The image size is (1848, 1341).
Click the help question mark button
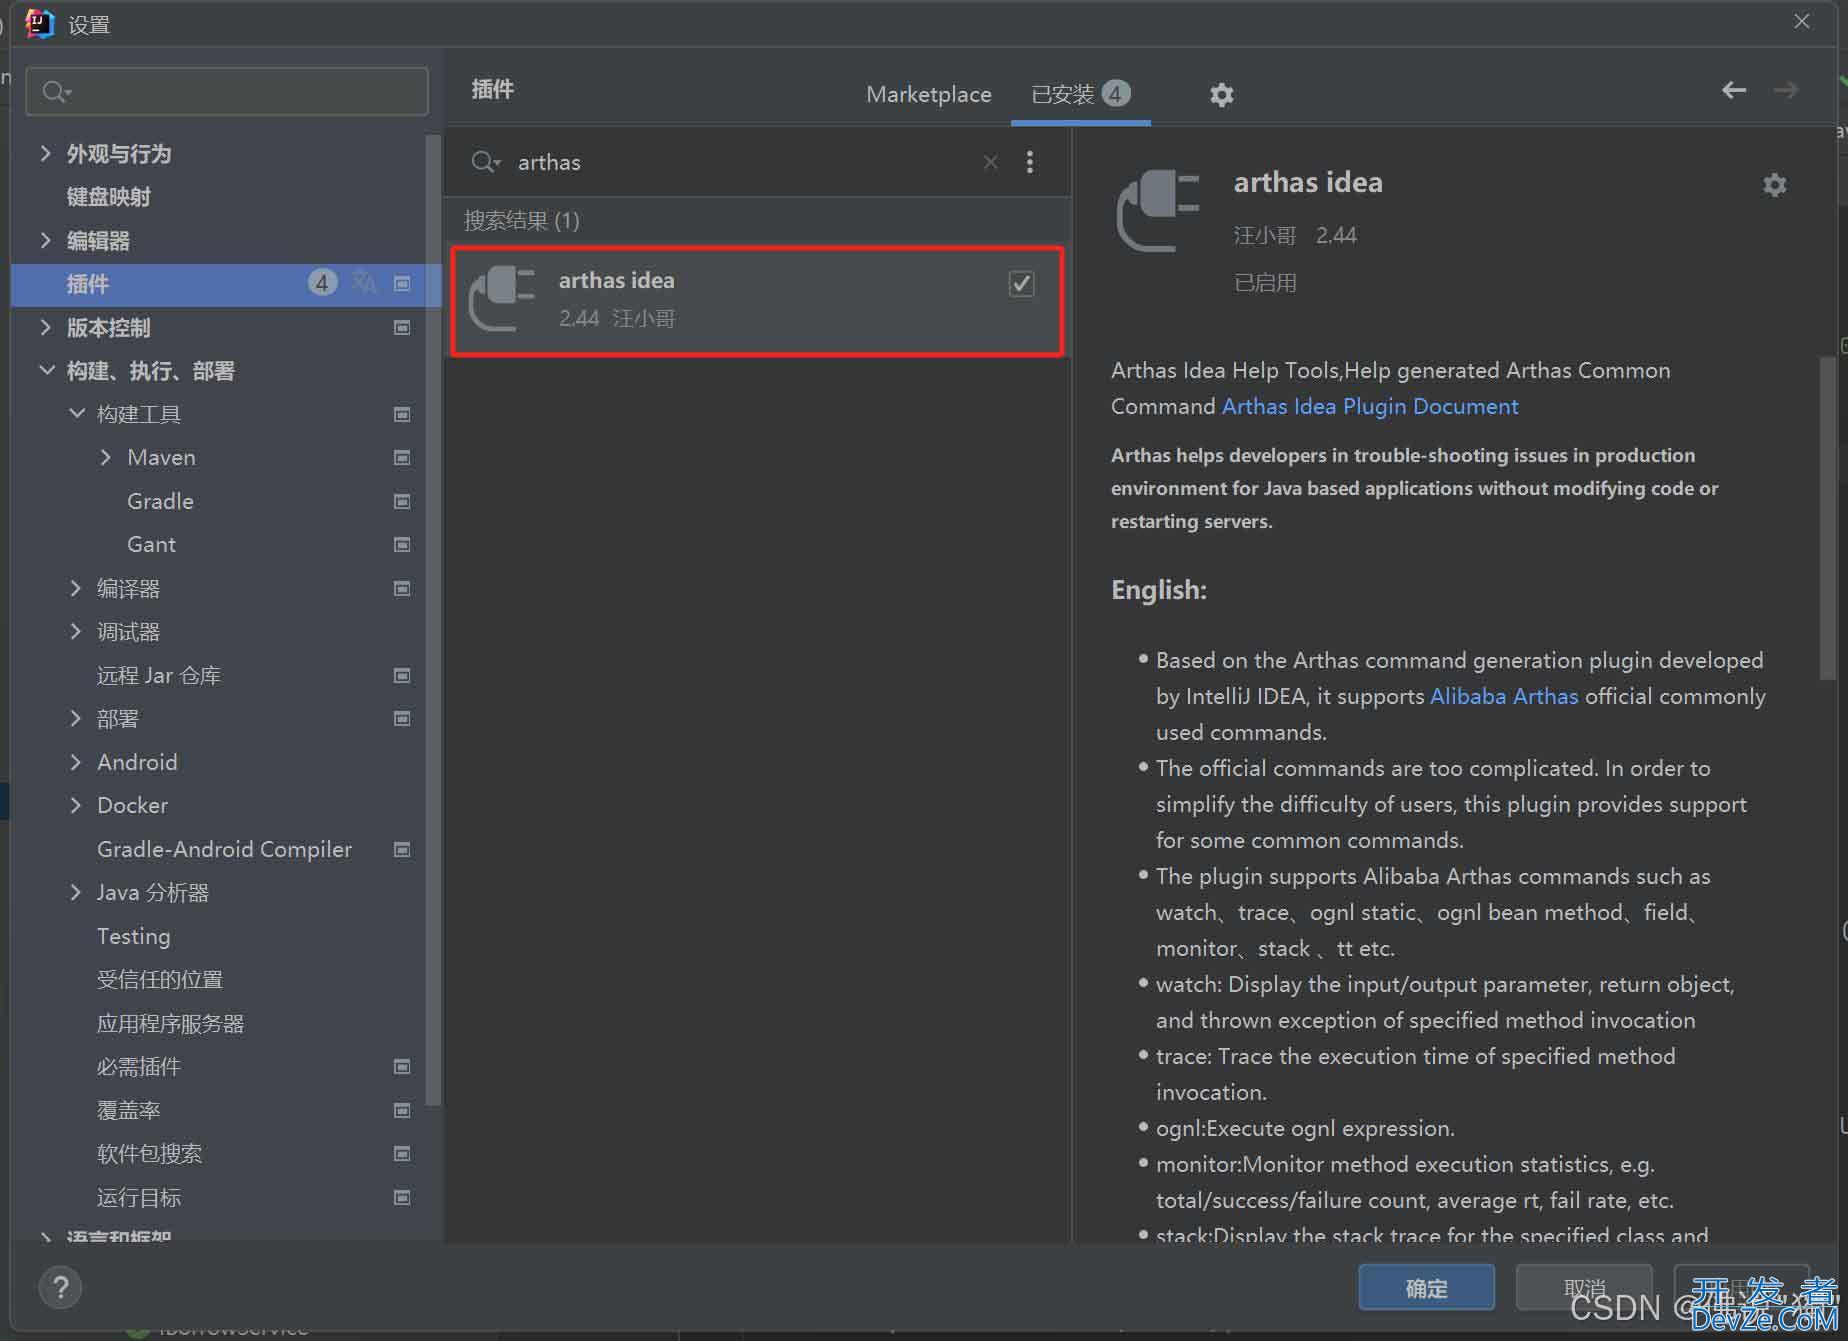tap(60, 1287)
